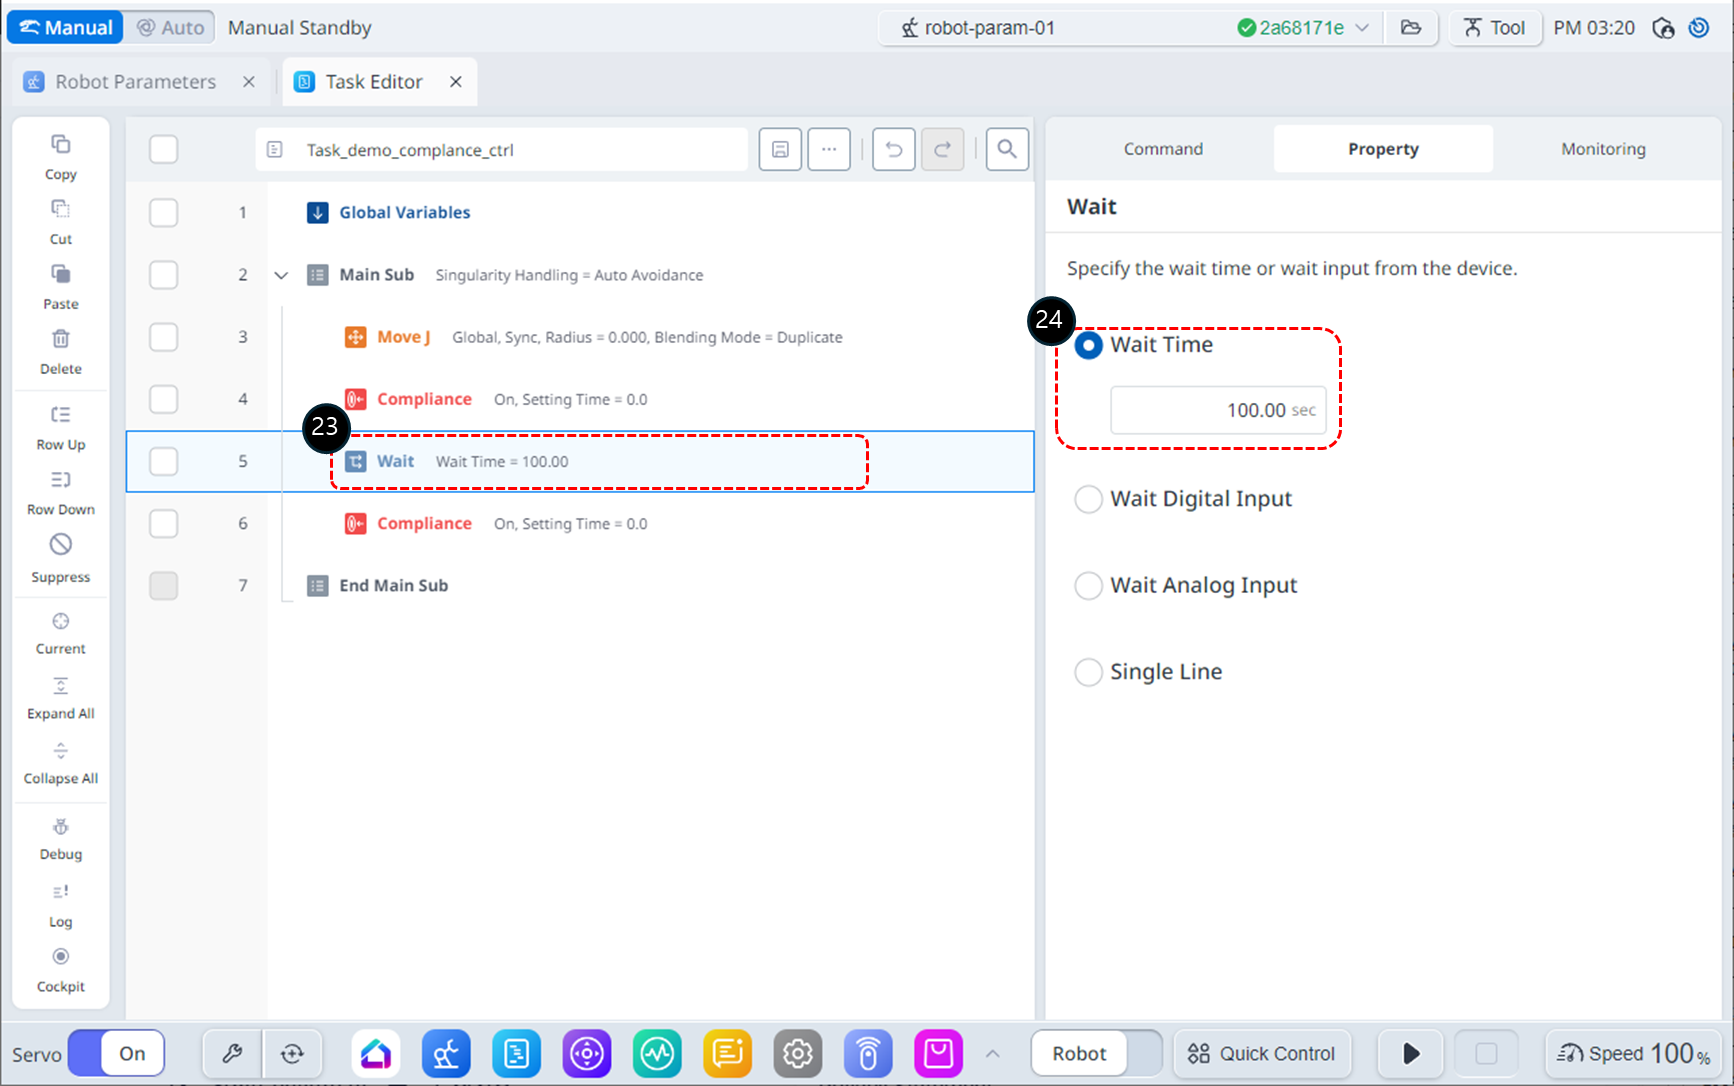The height and width of the screenshot is (1086, 1734).
Task: Click the undo arrow button
Action: pos(893,150)
